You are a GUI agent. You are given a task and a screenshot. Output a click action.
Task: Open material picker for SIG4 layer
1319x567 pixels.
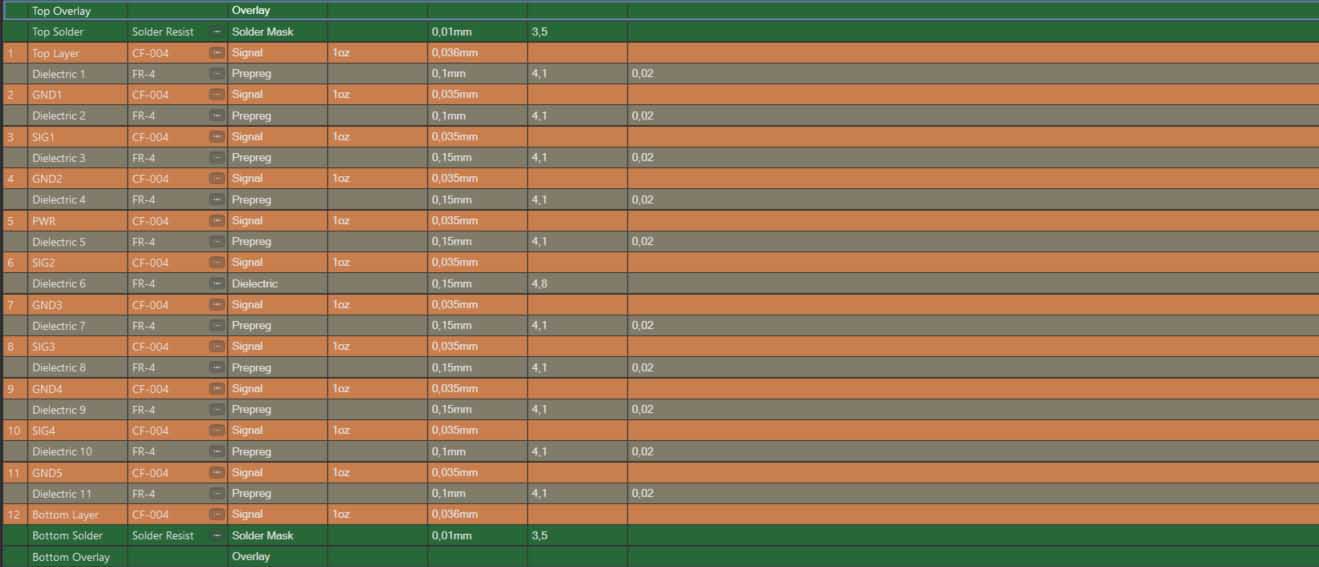coord(217,431)
